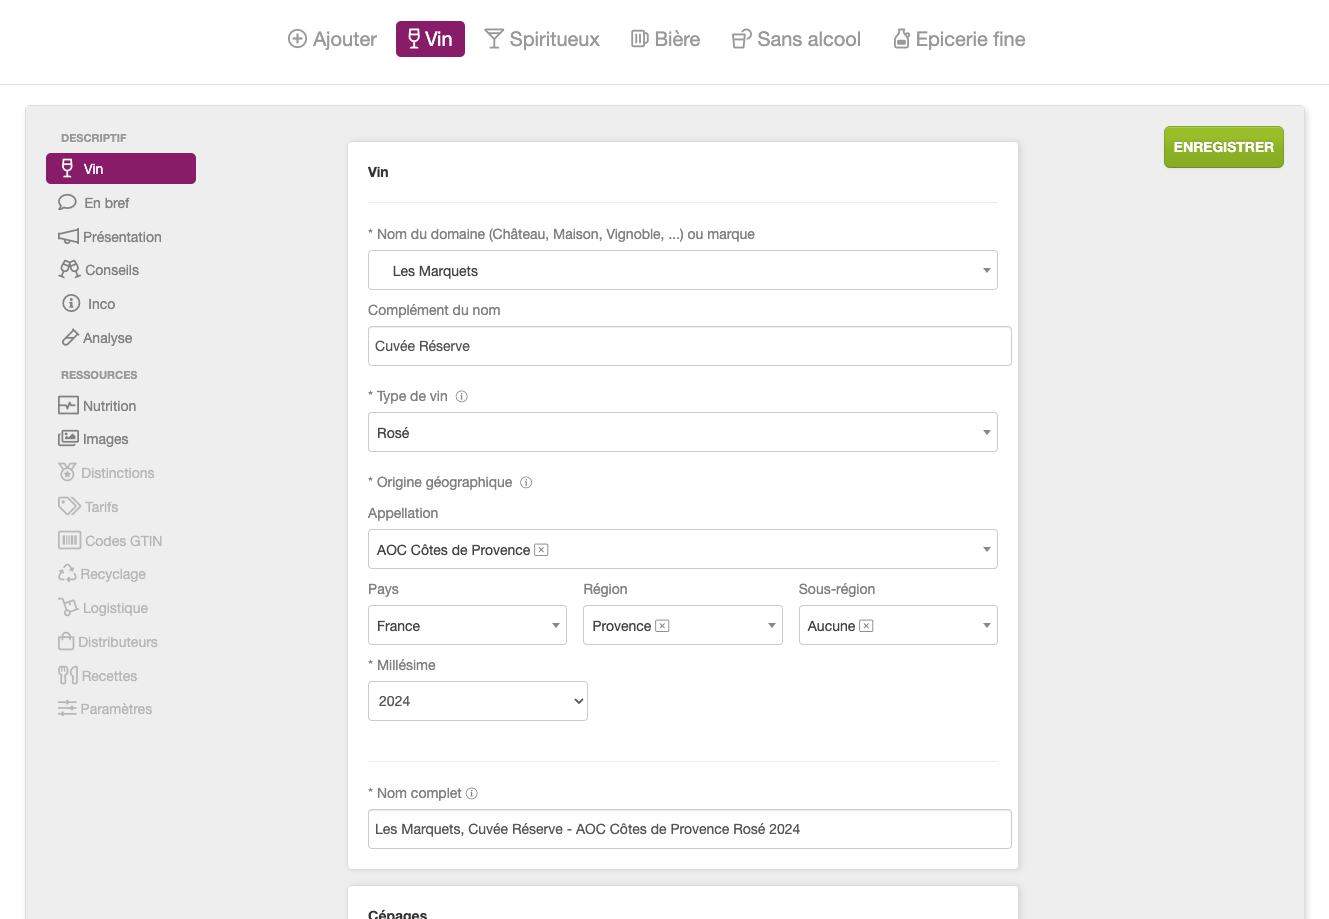
Task: Click the Enregistrer button
Action: (1223, 147)
